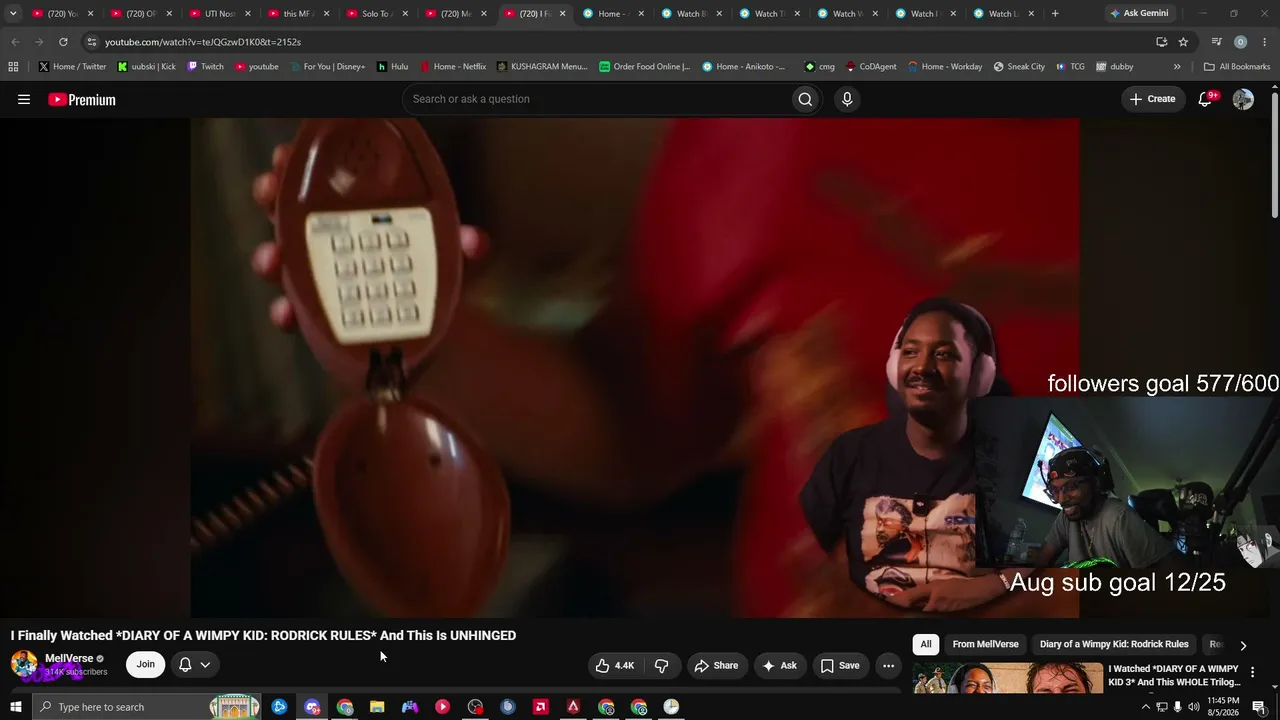The height and width of the screenshot is (720, 1280).
Task: Open the Home / Twitter bookmark
Action: (72, 67)
